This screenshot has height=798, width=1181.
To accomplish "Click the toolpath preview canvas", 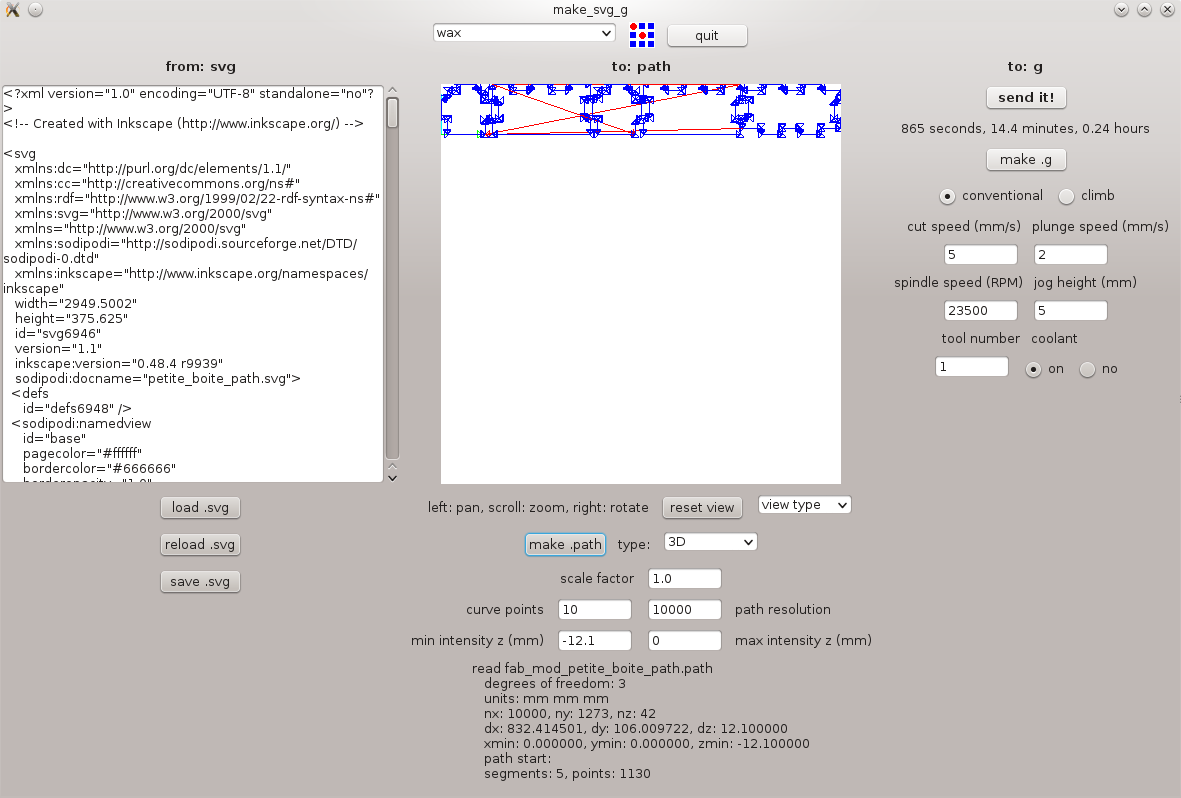I will click(640, 300).
